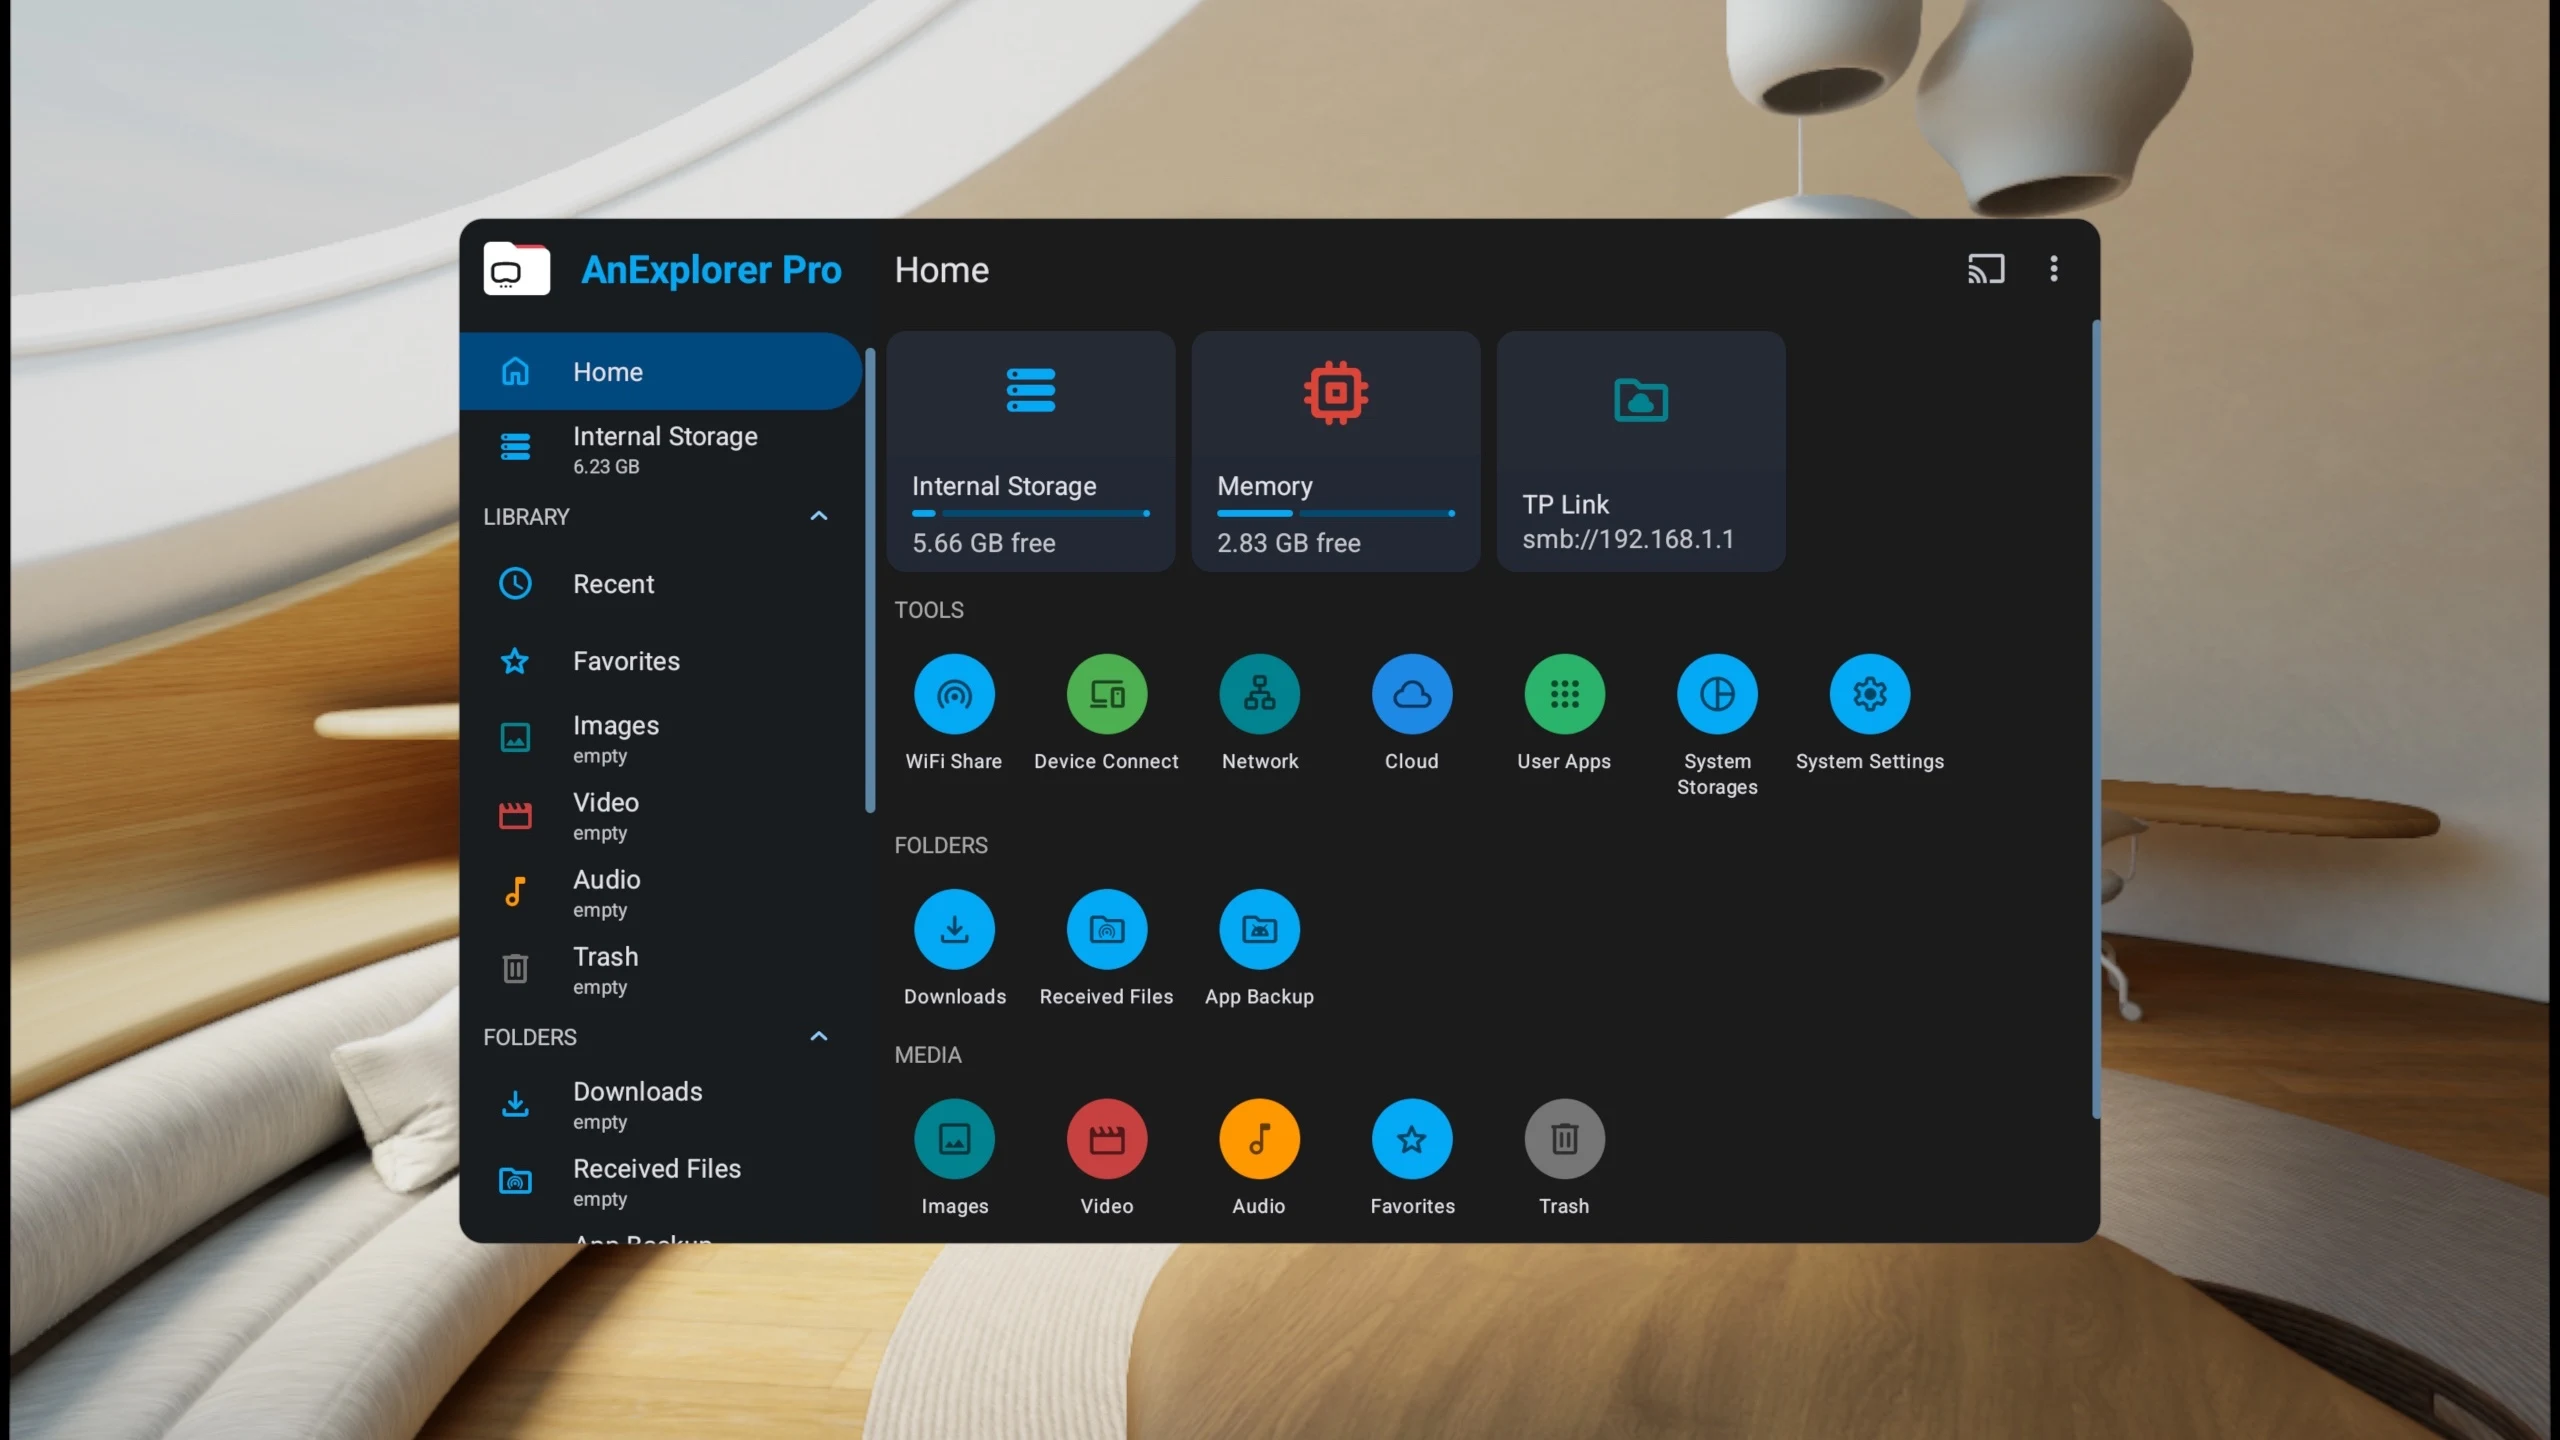The height and width of the screenshot is (1440, 2560).
Task: Open System Settings tool
Action: click(1869, 694)
